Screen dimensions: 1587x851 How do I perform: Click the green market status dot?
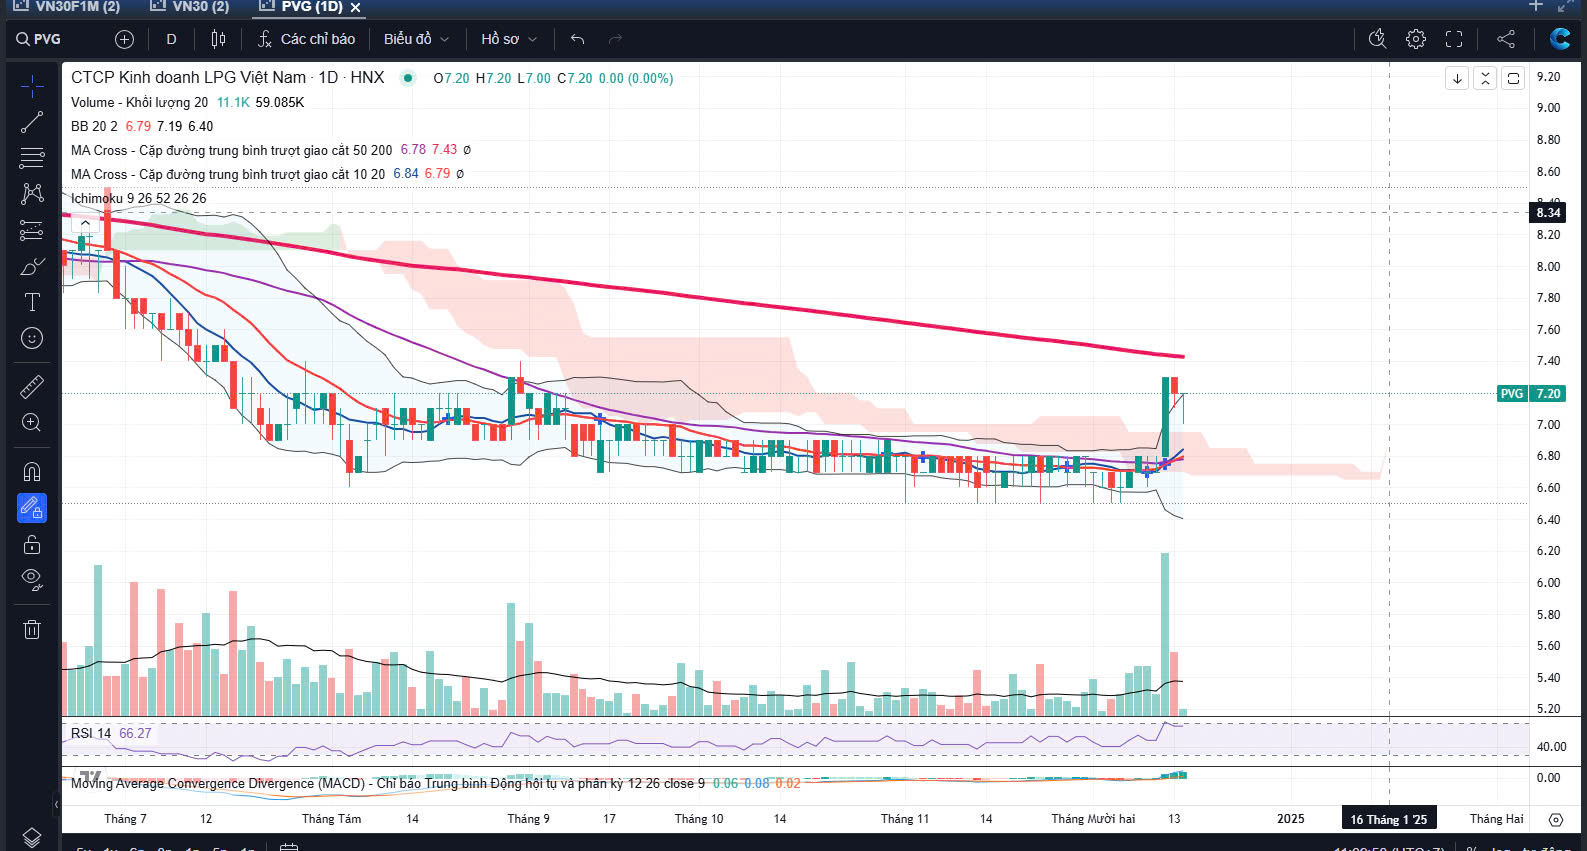click(x=408, y=78)
